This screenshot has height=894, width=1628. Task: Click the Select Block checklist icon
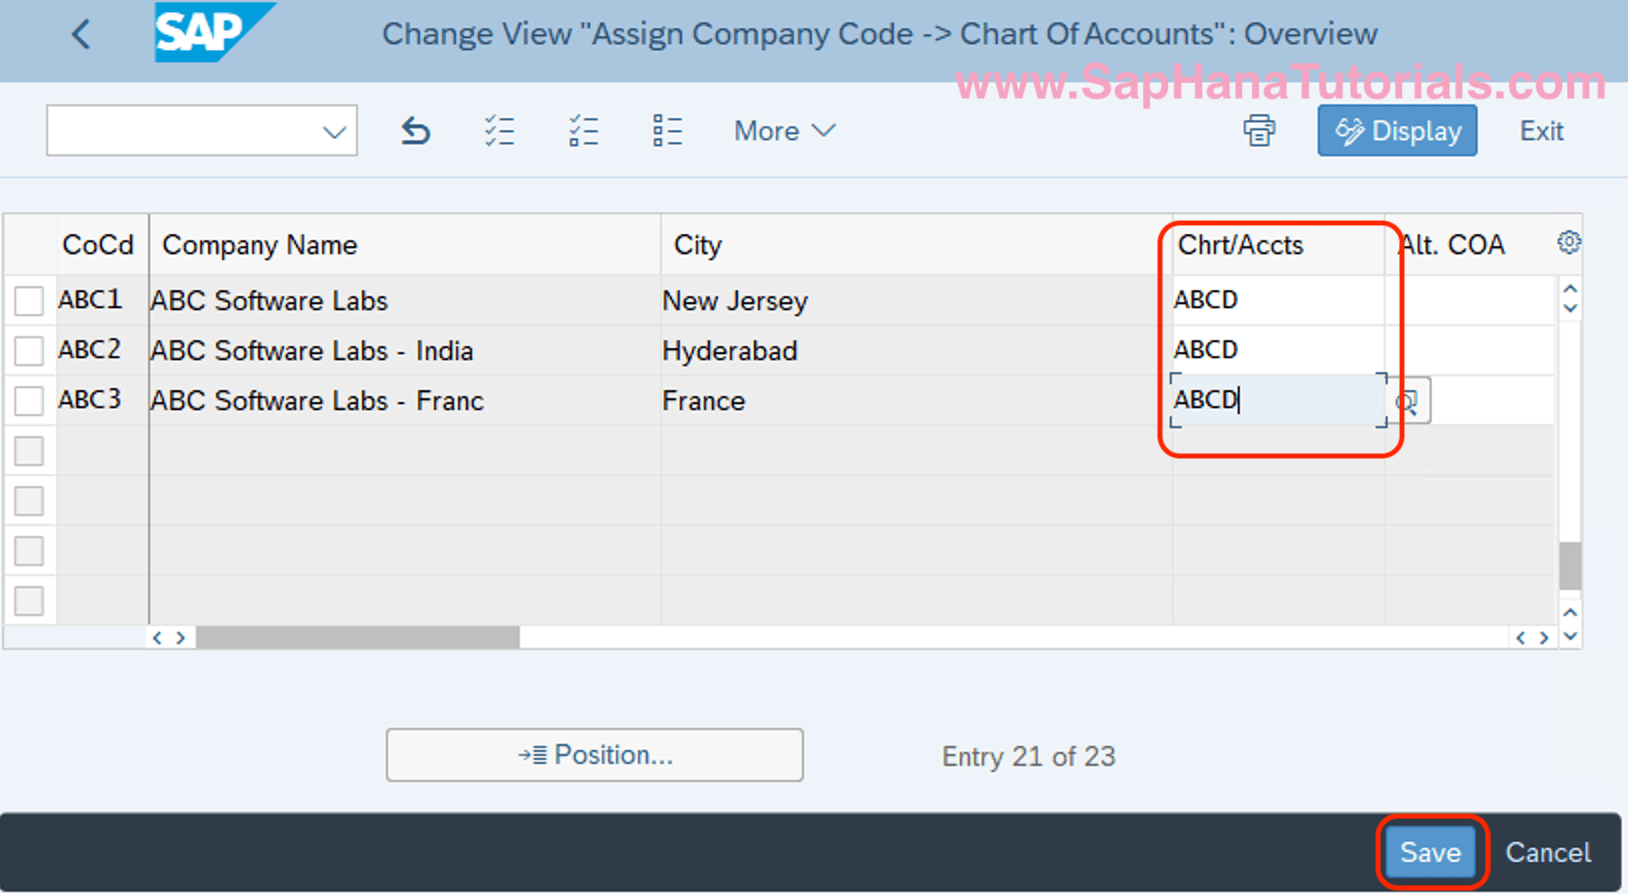pyautogui.click(x=583, y=131)
